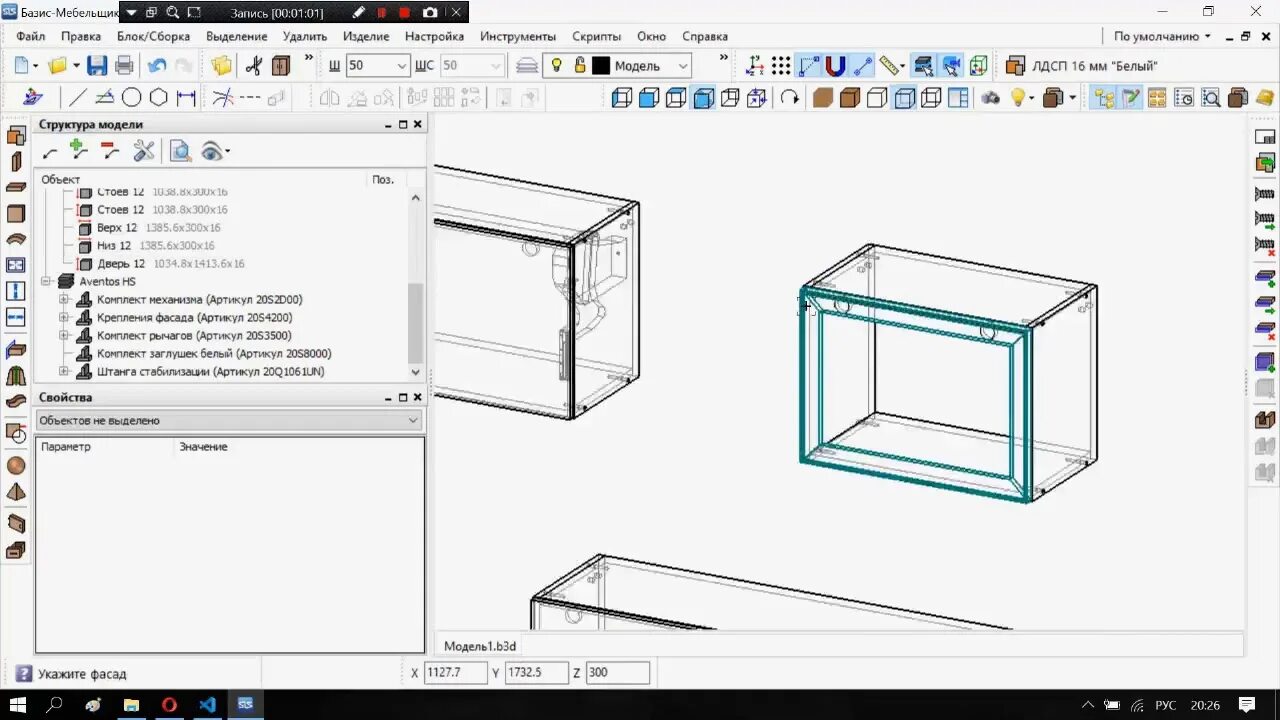Image resolution: width=1280 pixels, height=720 pixels.
Task: Click the Поз. column header
Action: [x=383, y=180]
